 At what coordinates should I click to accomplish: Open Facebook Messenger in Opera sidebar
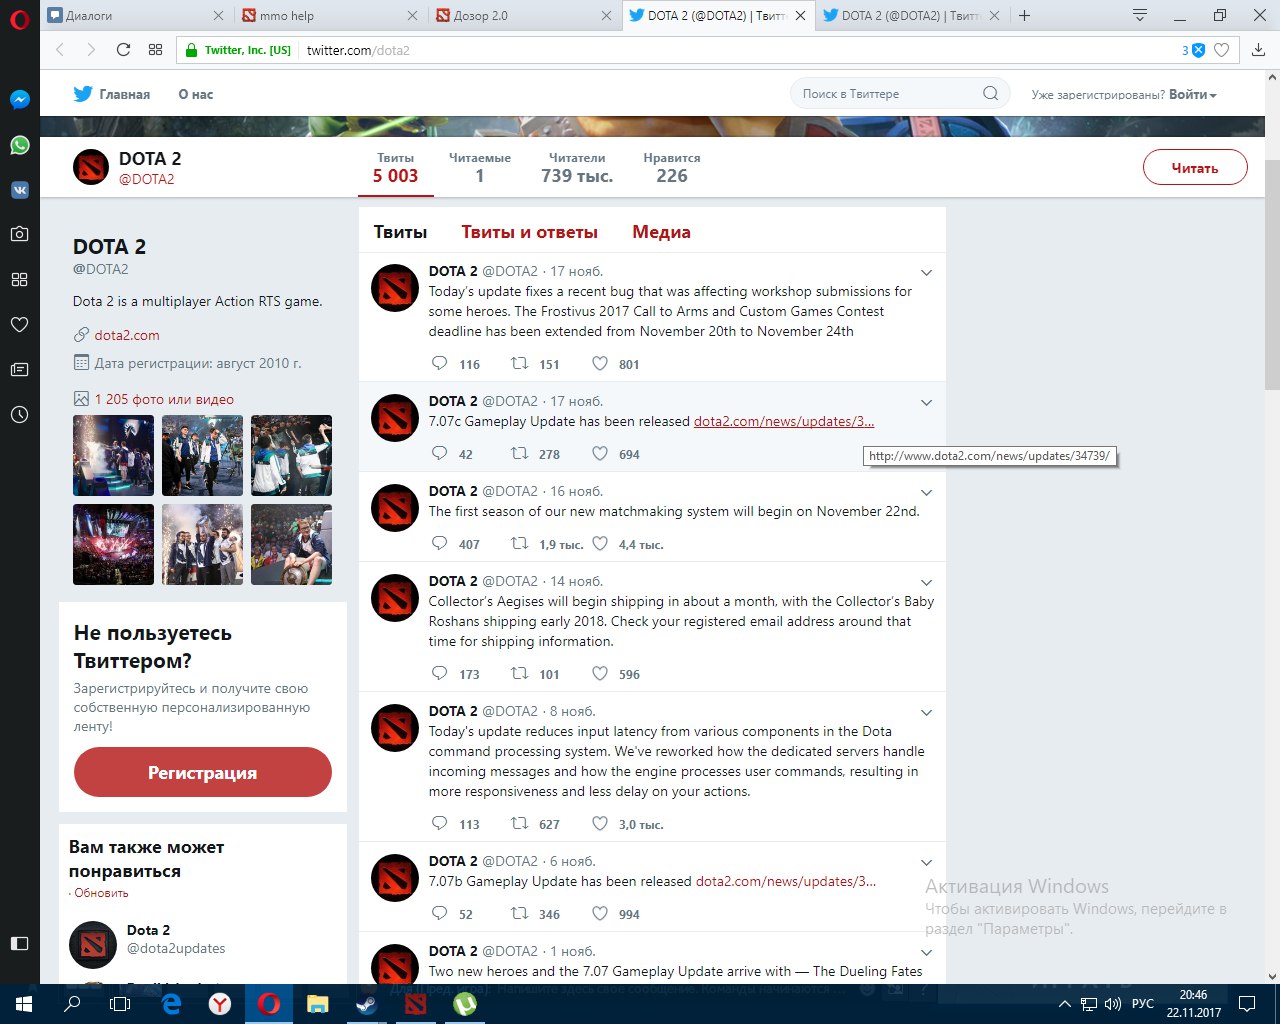(x=19, y=100)
